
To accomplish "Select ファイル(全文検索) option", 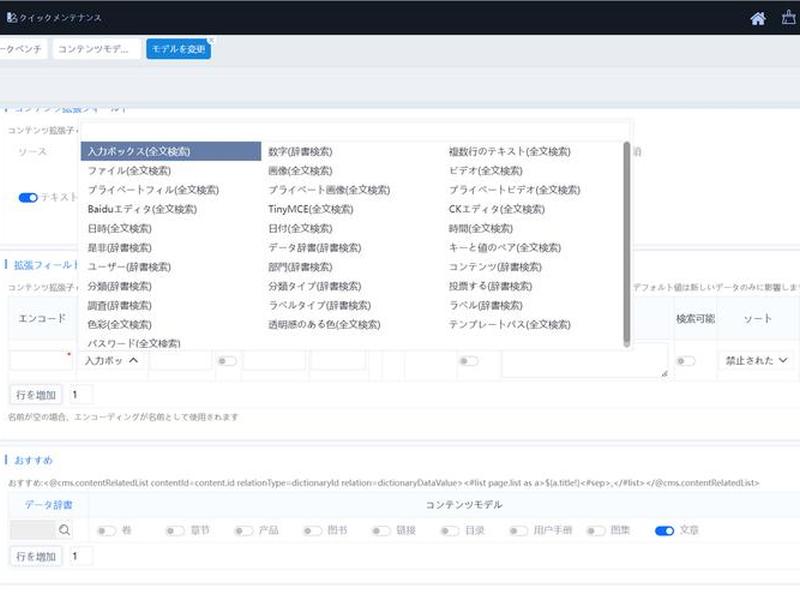I will click(129, 170).
